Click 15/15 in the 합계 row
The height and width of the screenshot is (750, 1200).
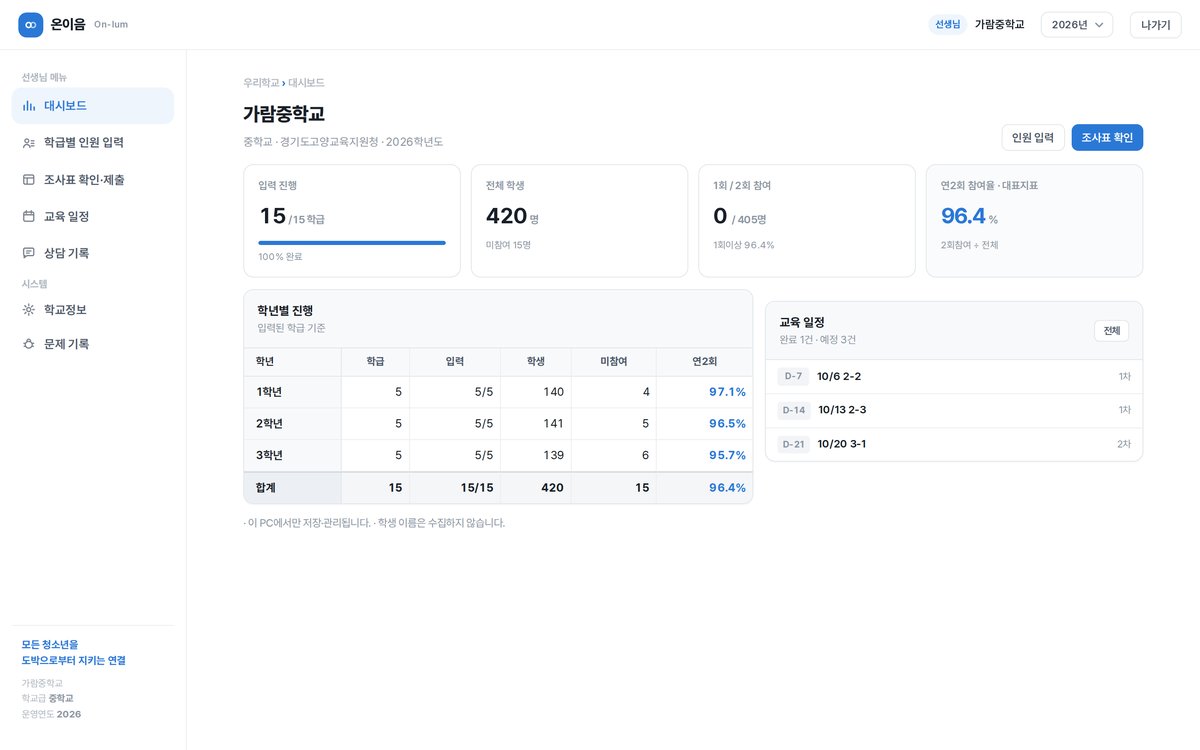477,488
